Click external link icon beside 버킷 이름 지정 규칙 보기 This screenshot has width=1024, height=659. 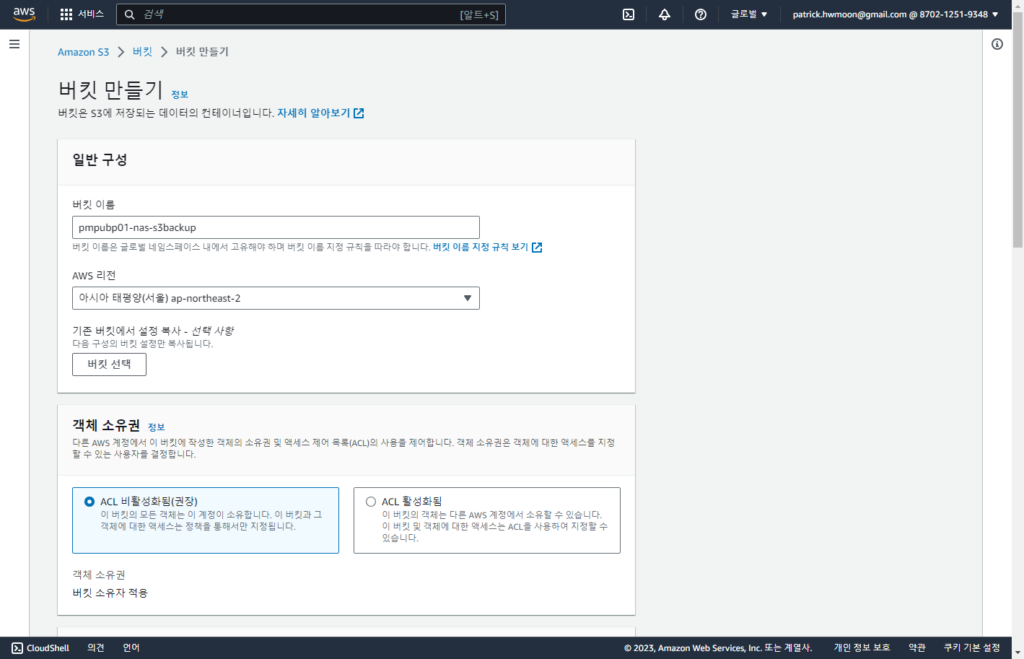(537, 247)
